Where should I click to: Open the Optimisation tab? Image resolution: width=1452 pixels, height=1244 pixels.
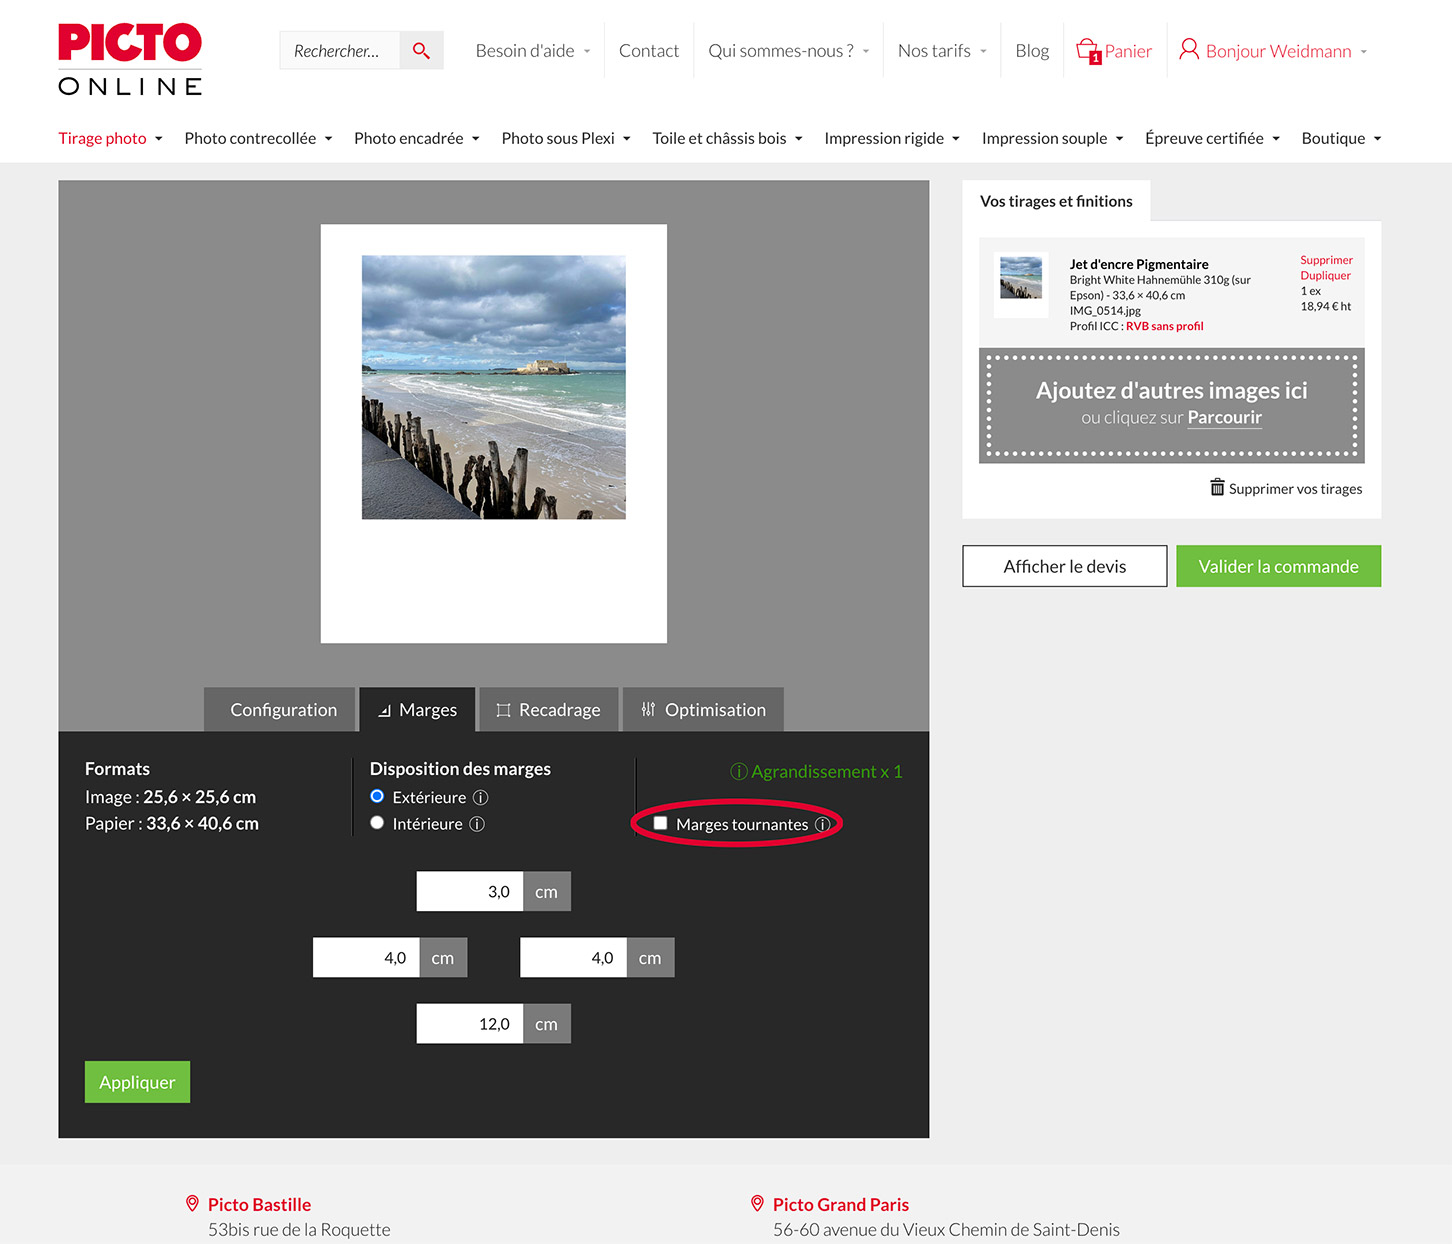[703, 710]
